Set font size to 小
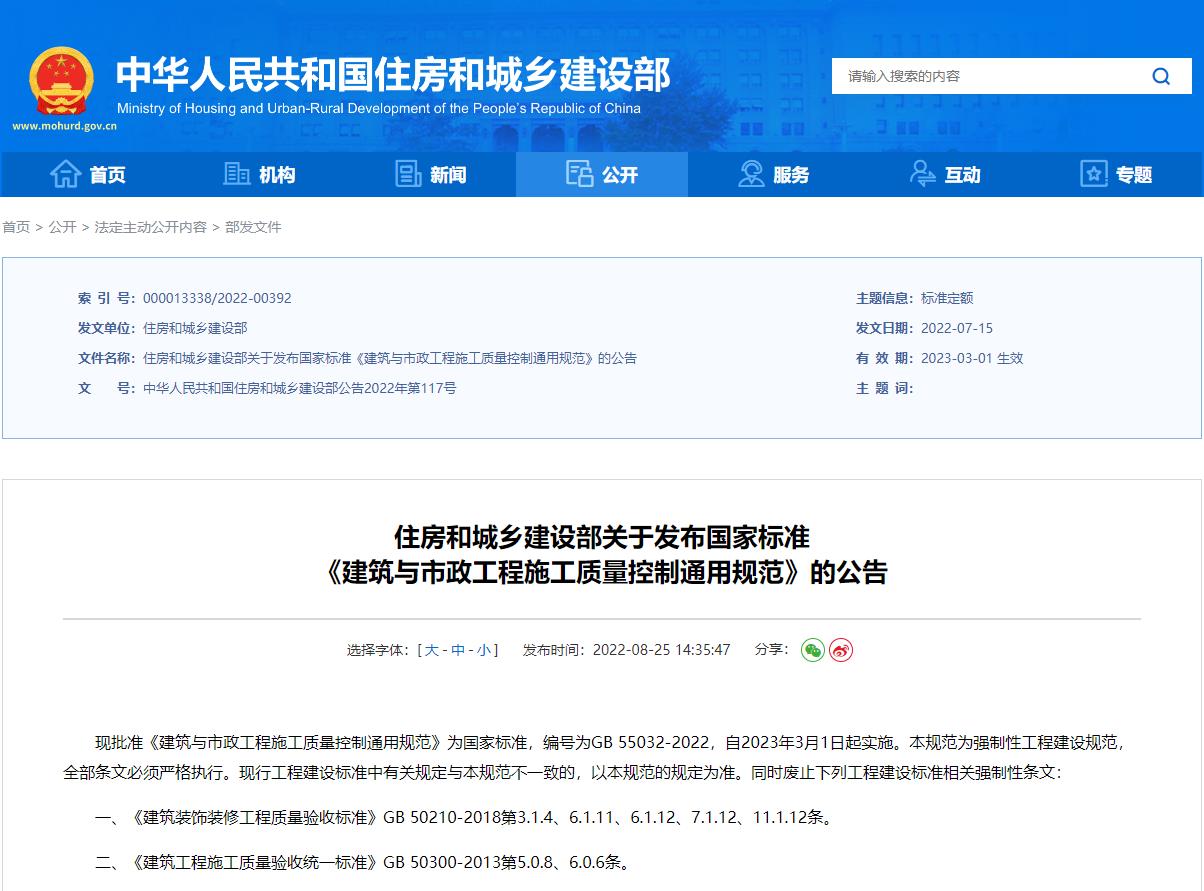The image size is (1204, 891). click(484, 650)
